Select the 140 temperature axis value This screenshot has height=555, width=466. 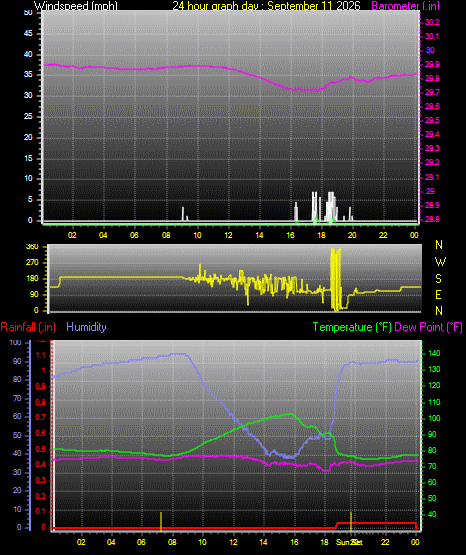(x=434, y=353)
